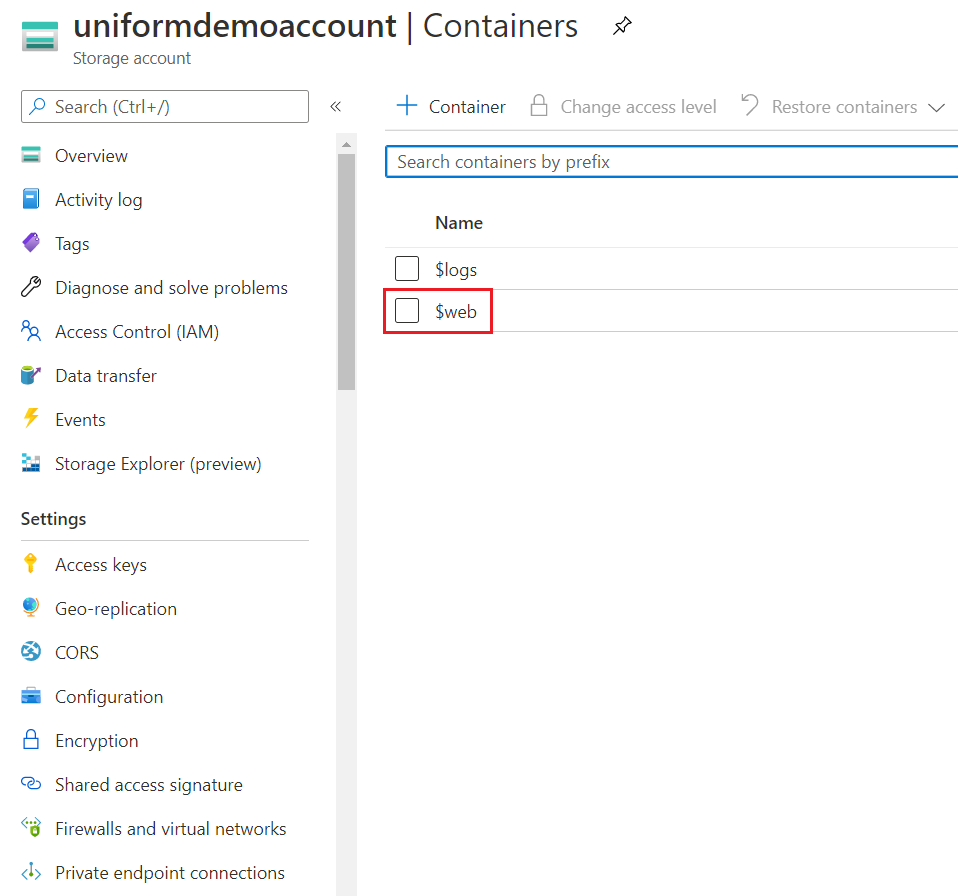The image size is (958, 896).
Task: Tick the checkbox for the $logs container
Action: (407, 269)
